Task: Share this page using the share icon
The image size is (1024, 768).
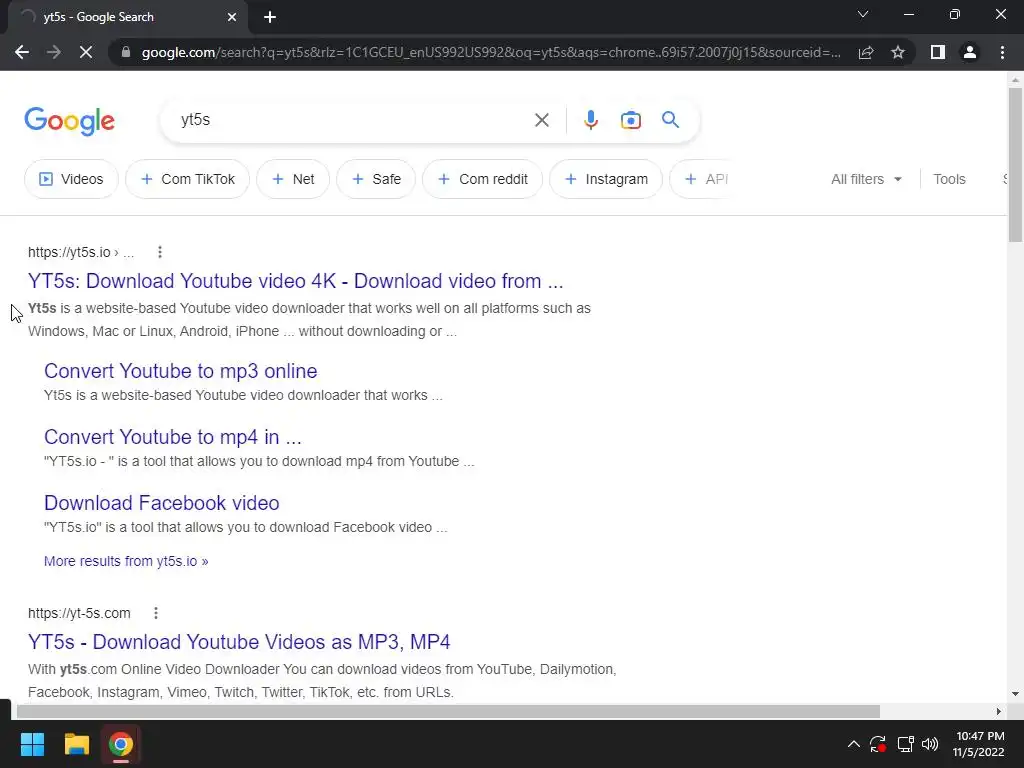Action: pos(866,52)
